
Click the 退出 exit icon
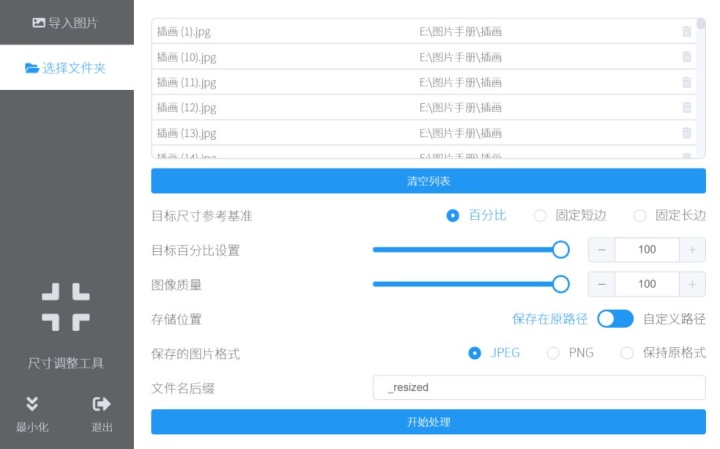tap(101, 404)
